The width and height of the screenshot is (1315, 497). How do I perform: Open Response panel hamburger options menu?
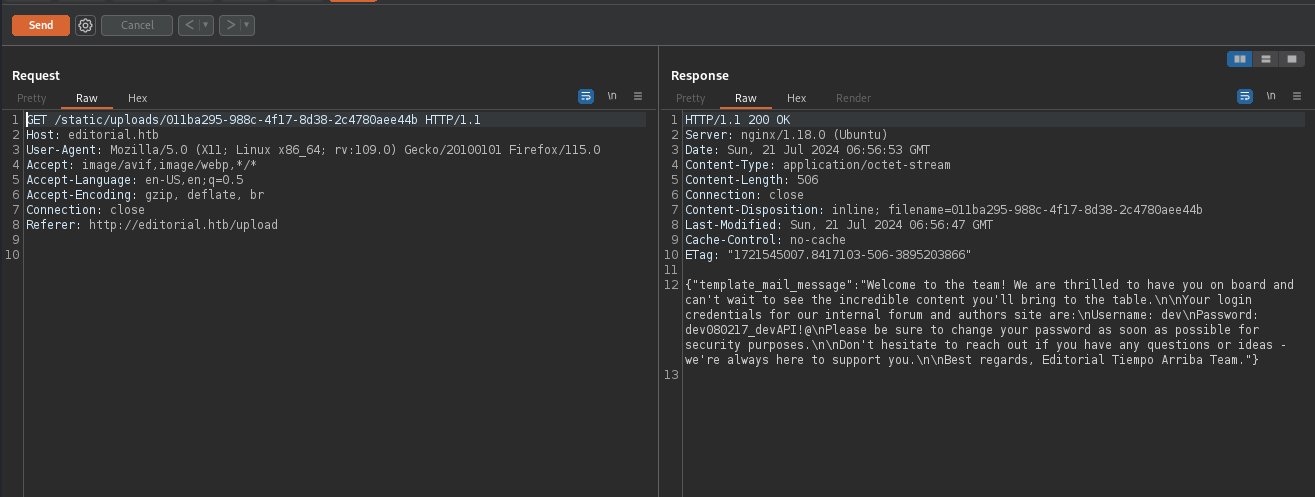click(x=1297, y=97)
